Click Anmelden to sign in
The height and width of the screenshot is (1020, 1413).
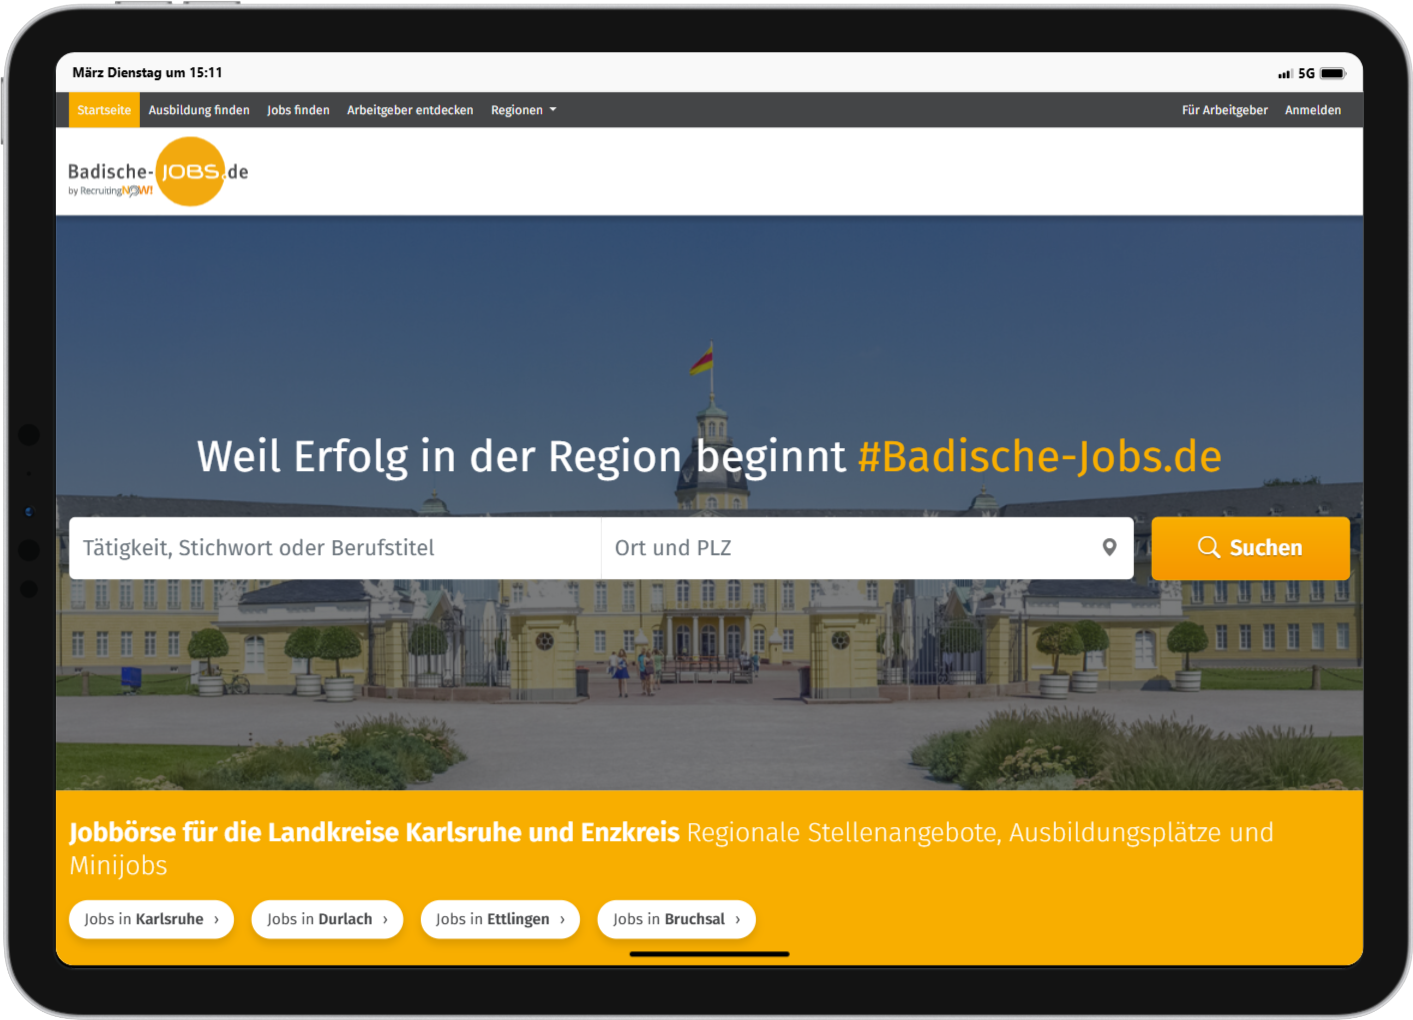(1313, 110)
